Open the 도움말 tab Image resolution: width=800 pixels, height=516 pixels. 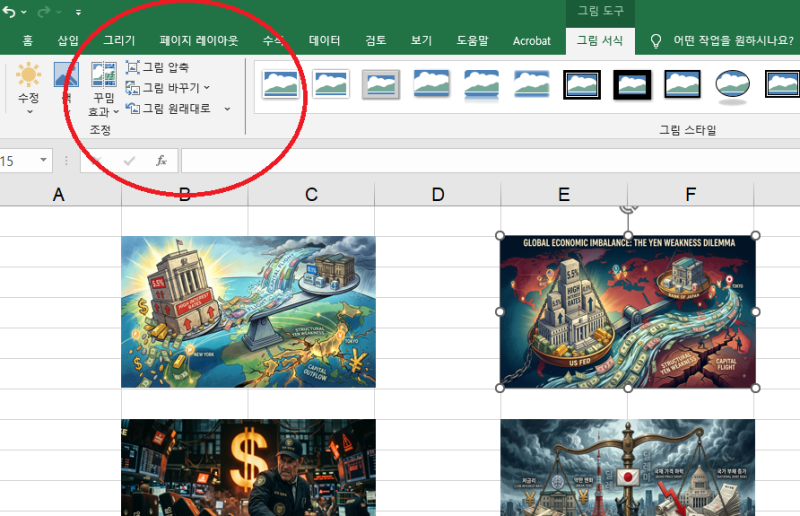point(472,40)
